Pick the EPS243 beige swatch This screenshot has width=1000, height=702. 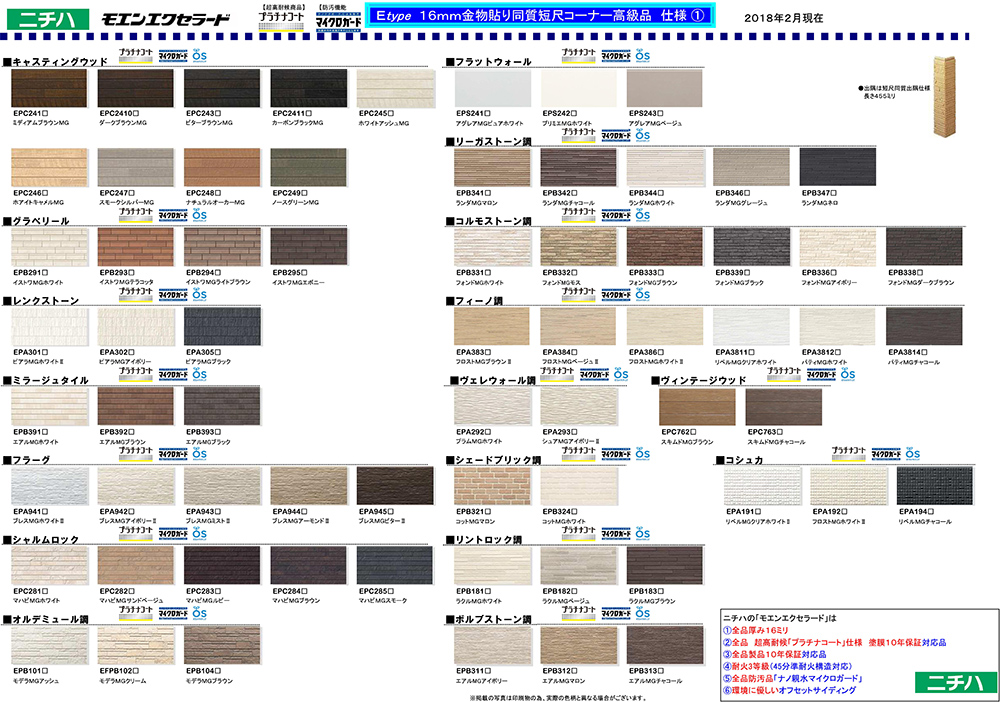(x=665, y=88)
